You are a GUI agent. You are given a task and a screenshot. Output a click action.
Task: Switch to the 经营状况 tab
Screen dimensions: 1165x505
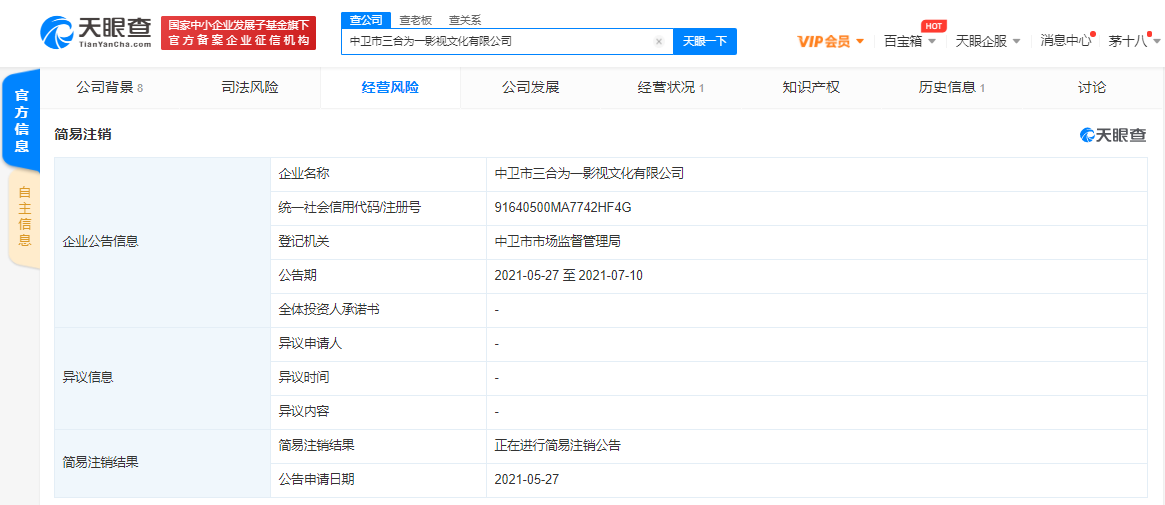click(670, 88)
